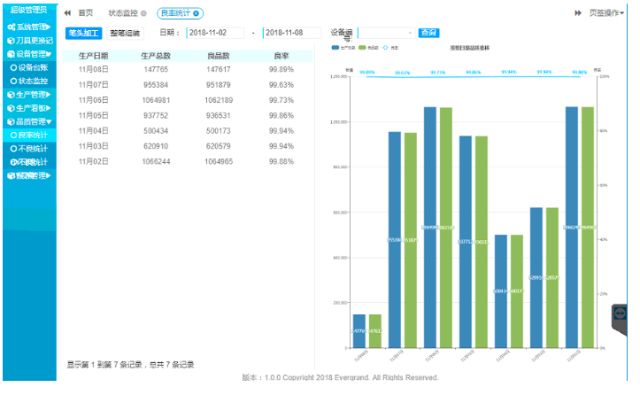Viewport: 640px width, 395px height.
Task: Open 不良统计 item in sidebar
Action: [x=29, y=149]
